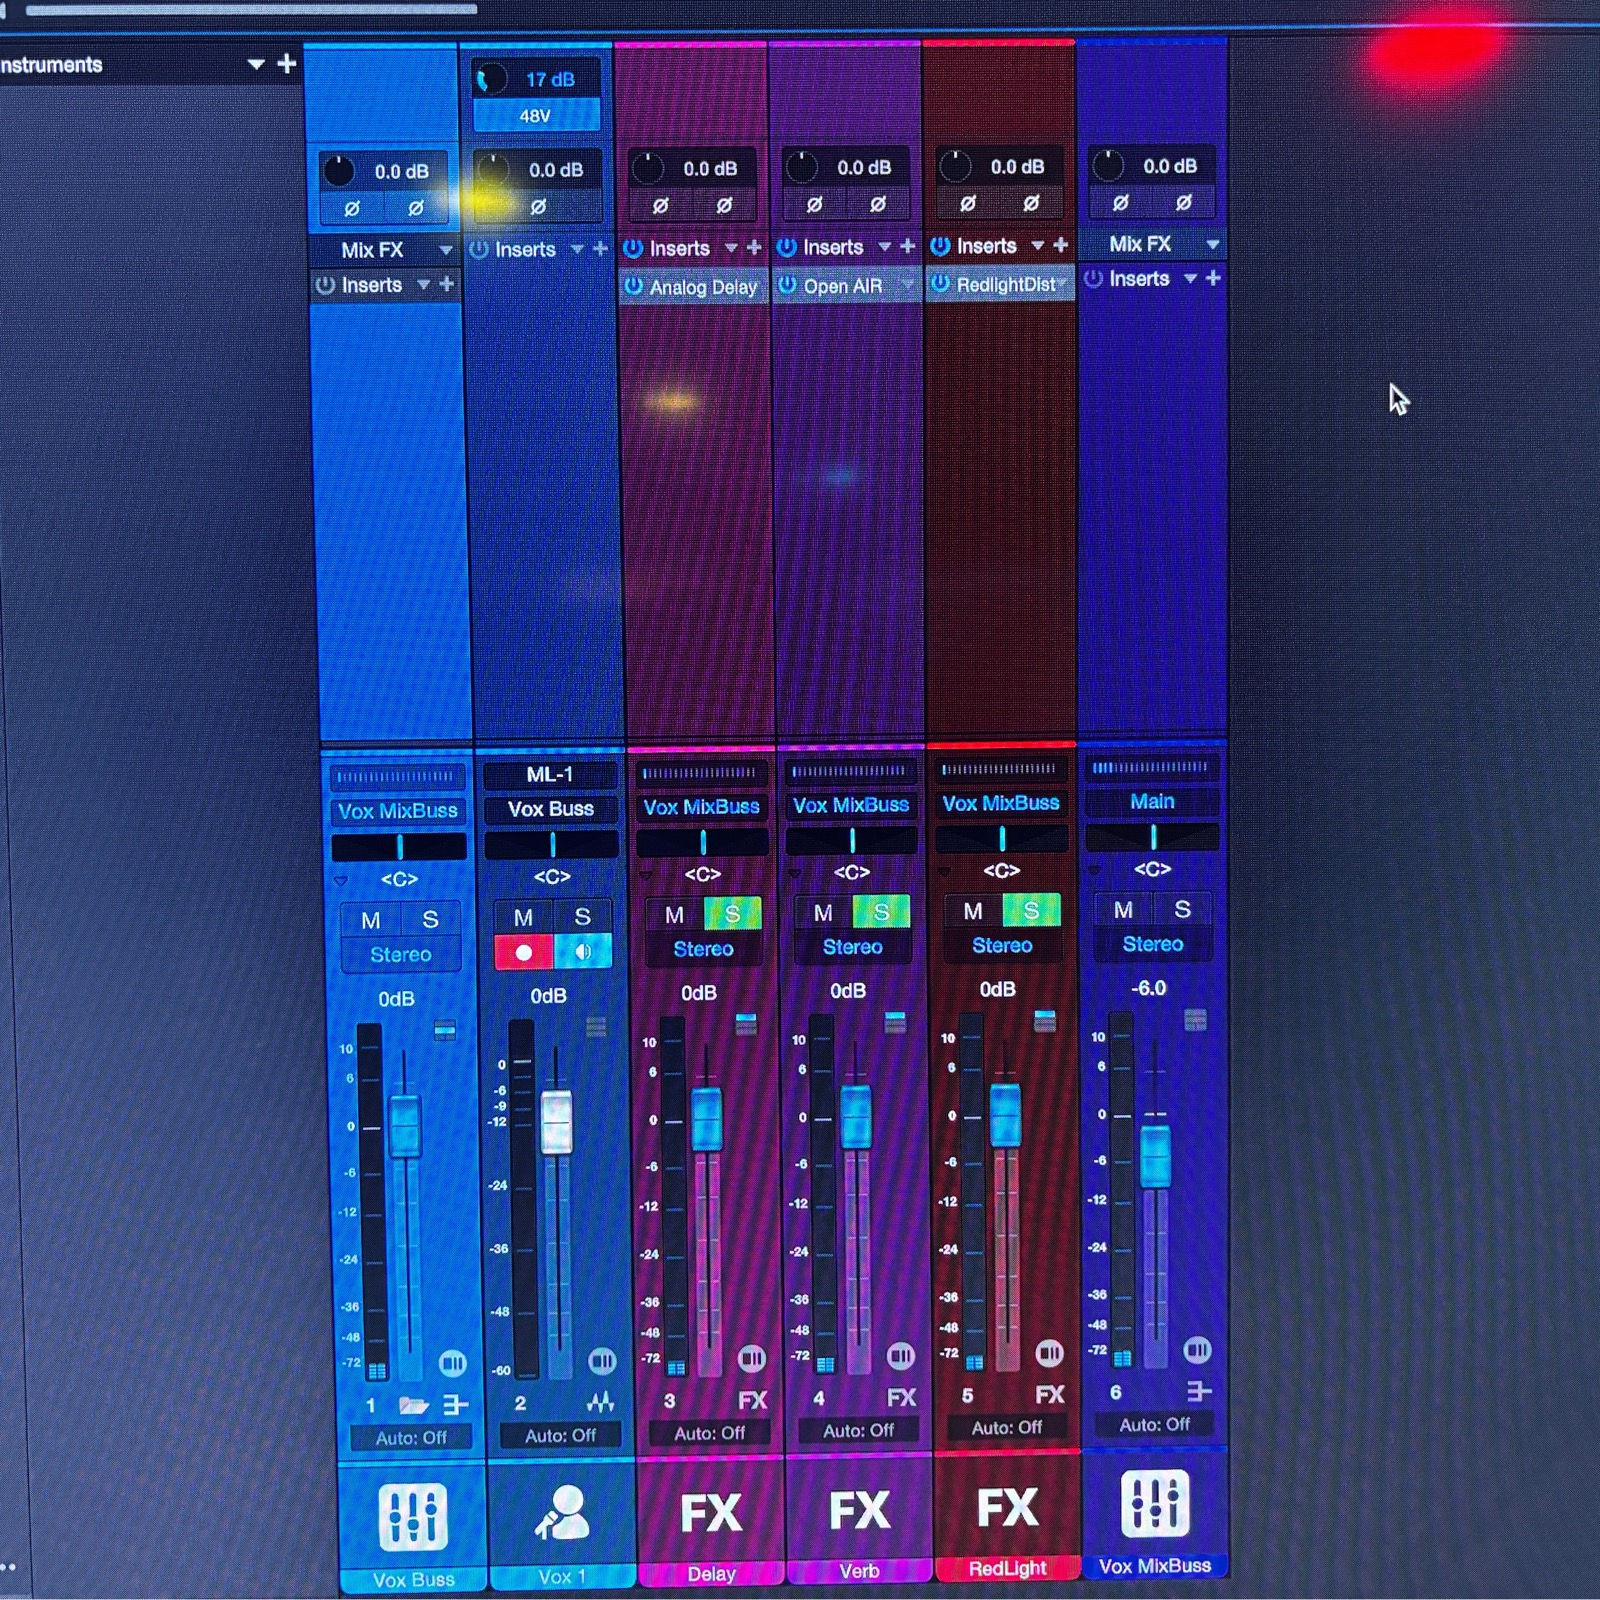Screen dimensions: 1600x1600
Task: Open channel editor on RedLight channel 5
Action: [1049, 1353]
